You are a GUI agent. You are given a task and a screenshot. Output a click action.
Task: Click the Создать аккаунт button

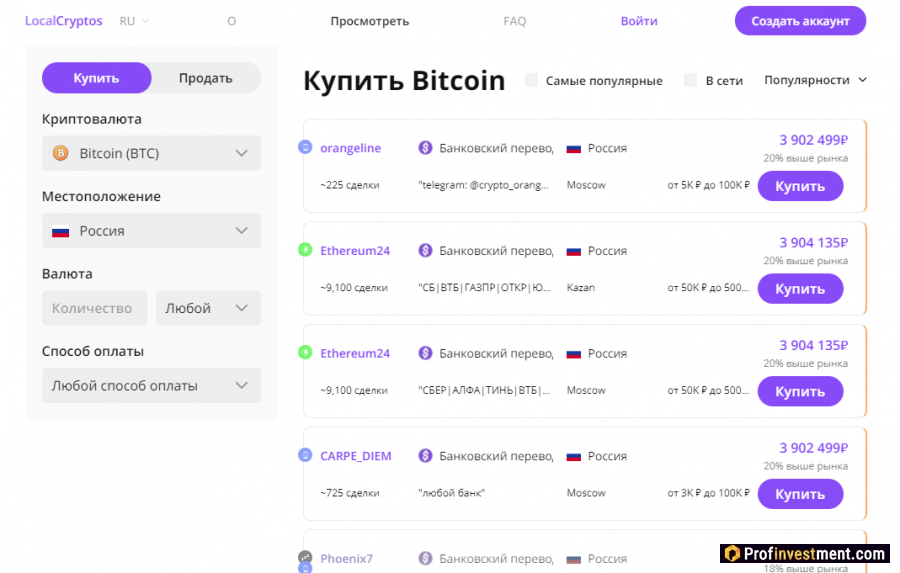pyautogui.click(x=800, y=21)
